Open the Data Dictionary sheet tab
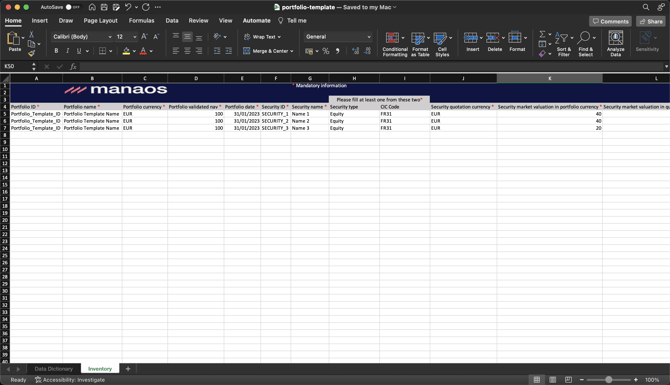670x385 pixels. [53, 369]
